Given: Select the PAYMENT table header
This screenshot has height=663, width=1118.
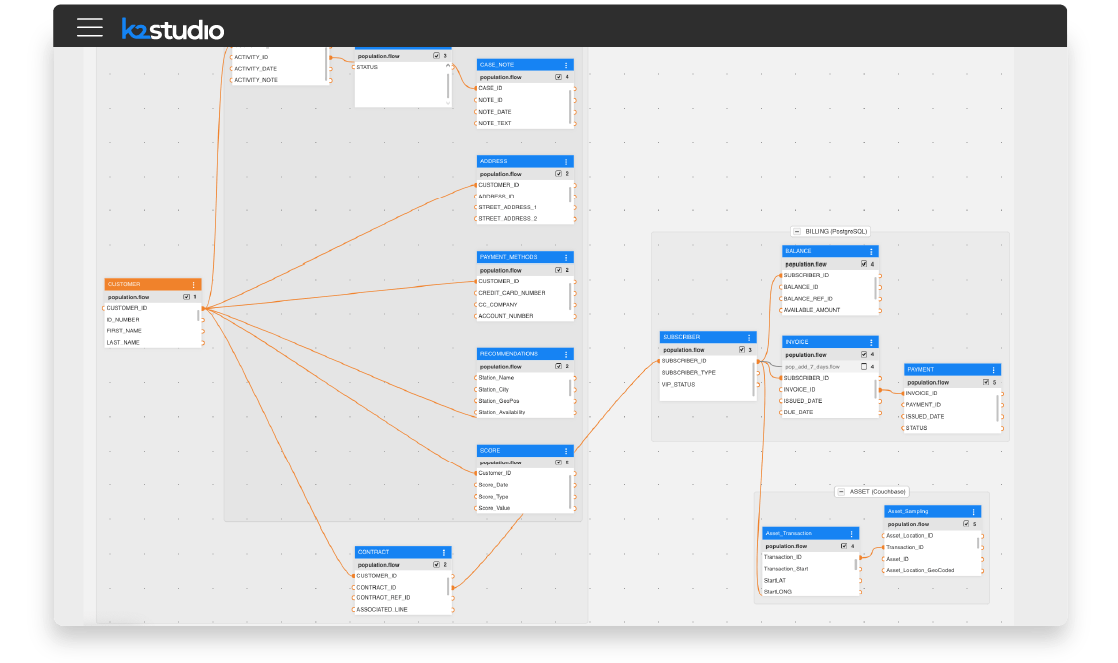Looking at the screenshot, I should [953, 370].
